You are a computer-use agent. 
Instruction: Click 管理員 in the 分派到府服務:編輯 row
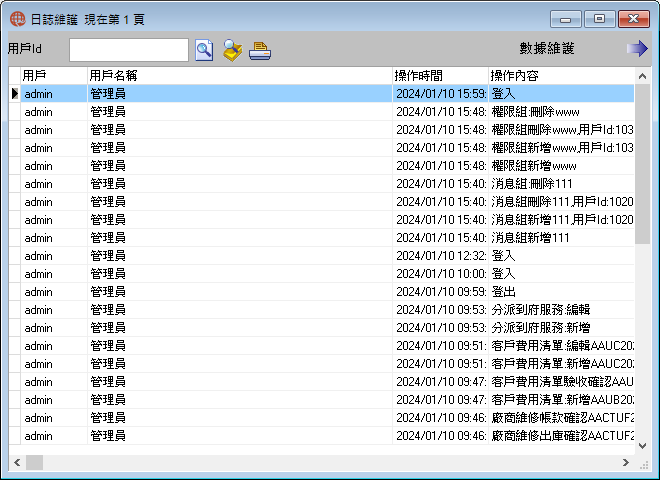pos(240,310)
